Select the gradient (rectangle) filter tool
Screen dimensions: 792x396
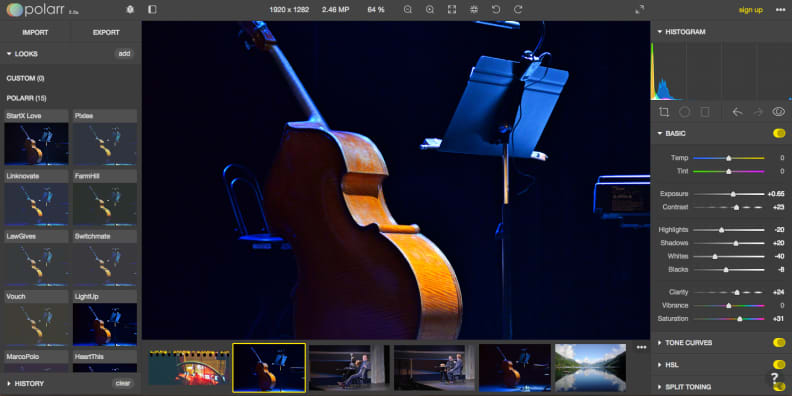click(x=705, y=112)
